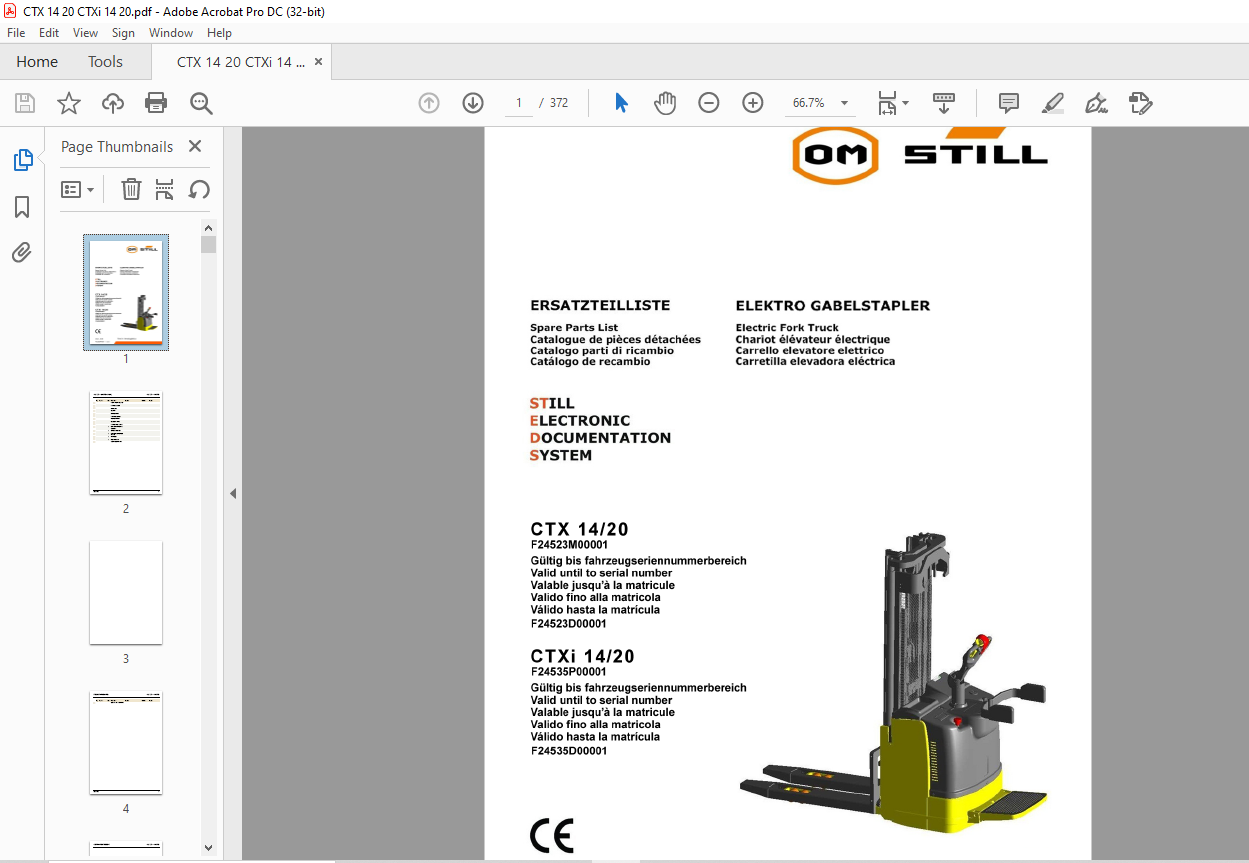Rotate pages icon in thumbnails panel
1249x863 pixels.
[199, 189]
